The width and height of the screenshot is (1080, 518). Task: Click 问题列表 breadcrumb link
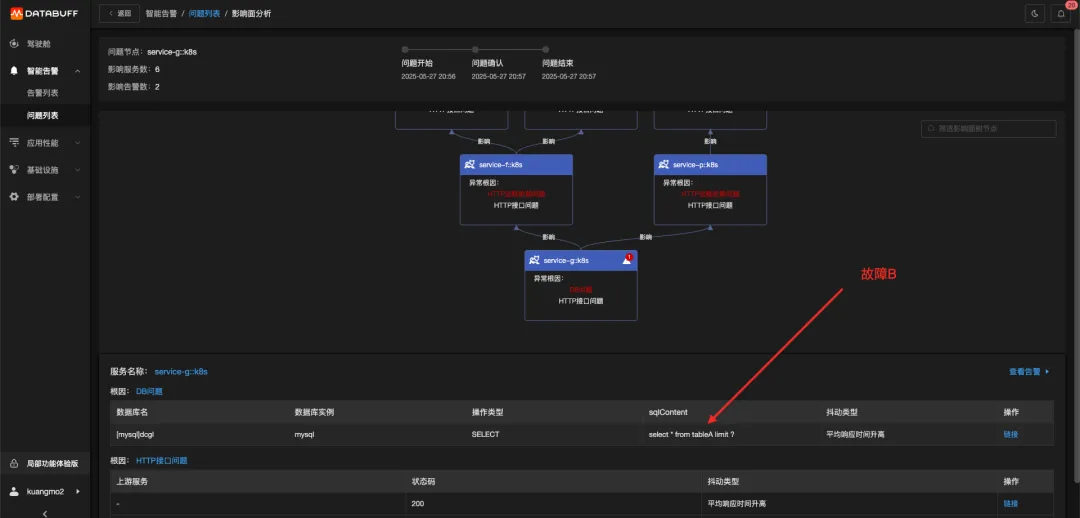205,14
